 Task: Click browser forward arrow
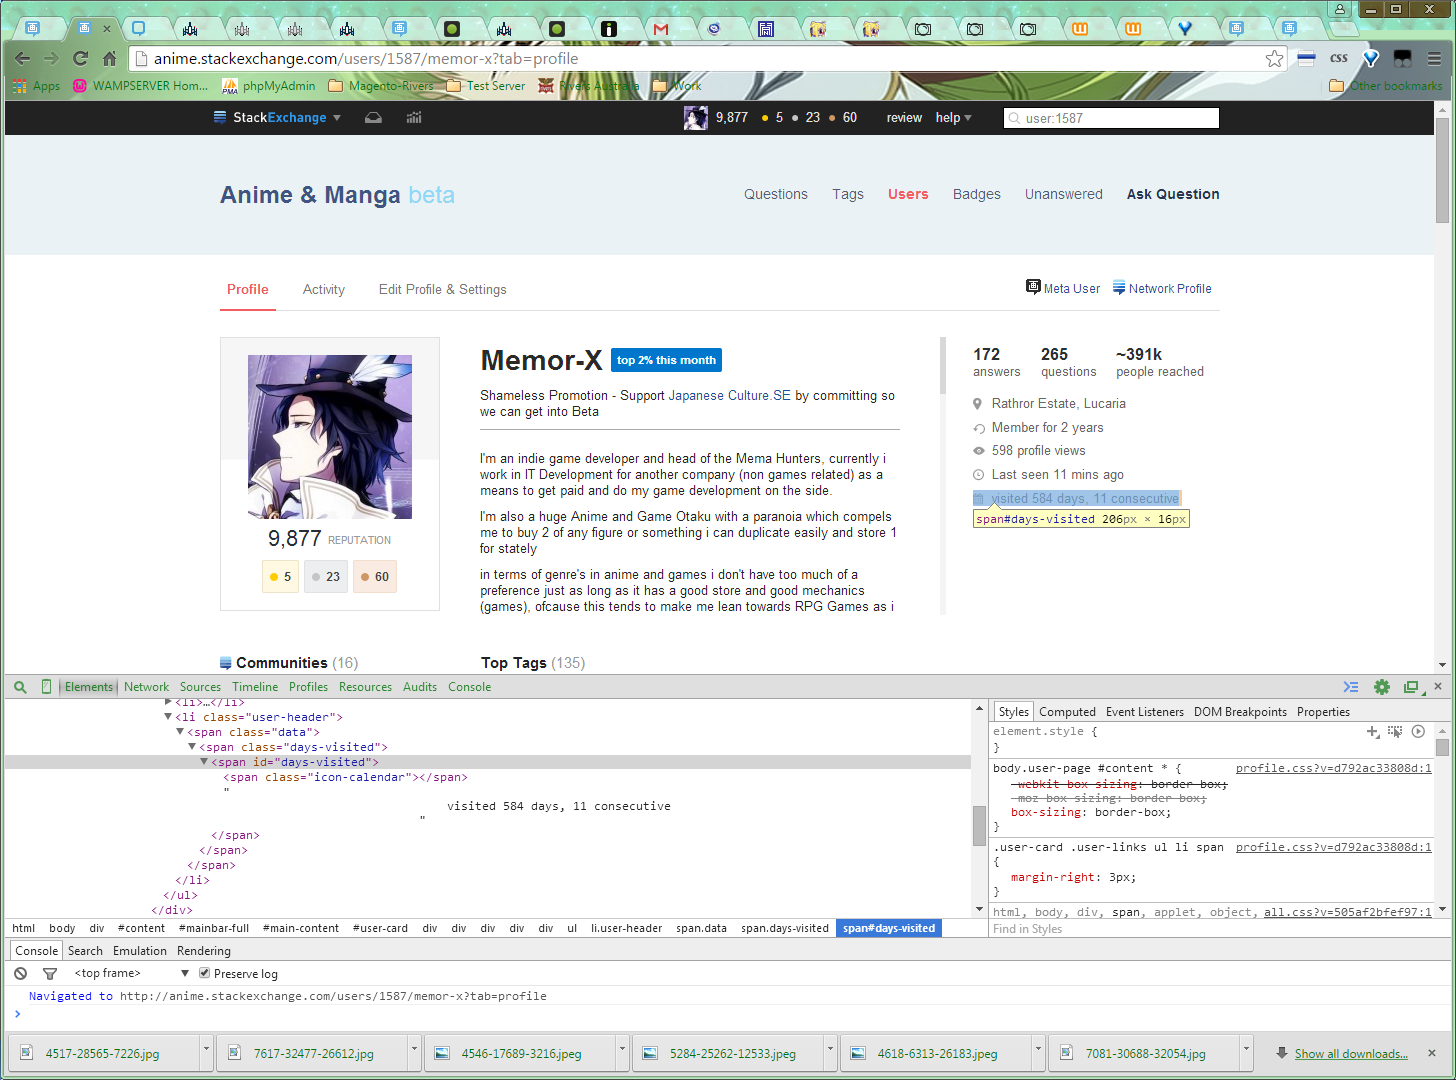click(52, 59)
